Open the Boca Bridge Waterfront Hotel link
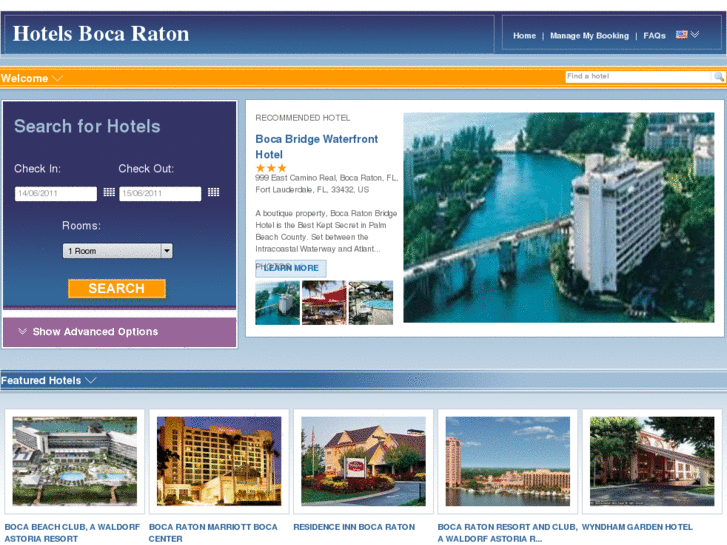 pyautogui.click(x=317, y=147)
